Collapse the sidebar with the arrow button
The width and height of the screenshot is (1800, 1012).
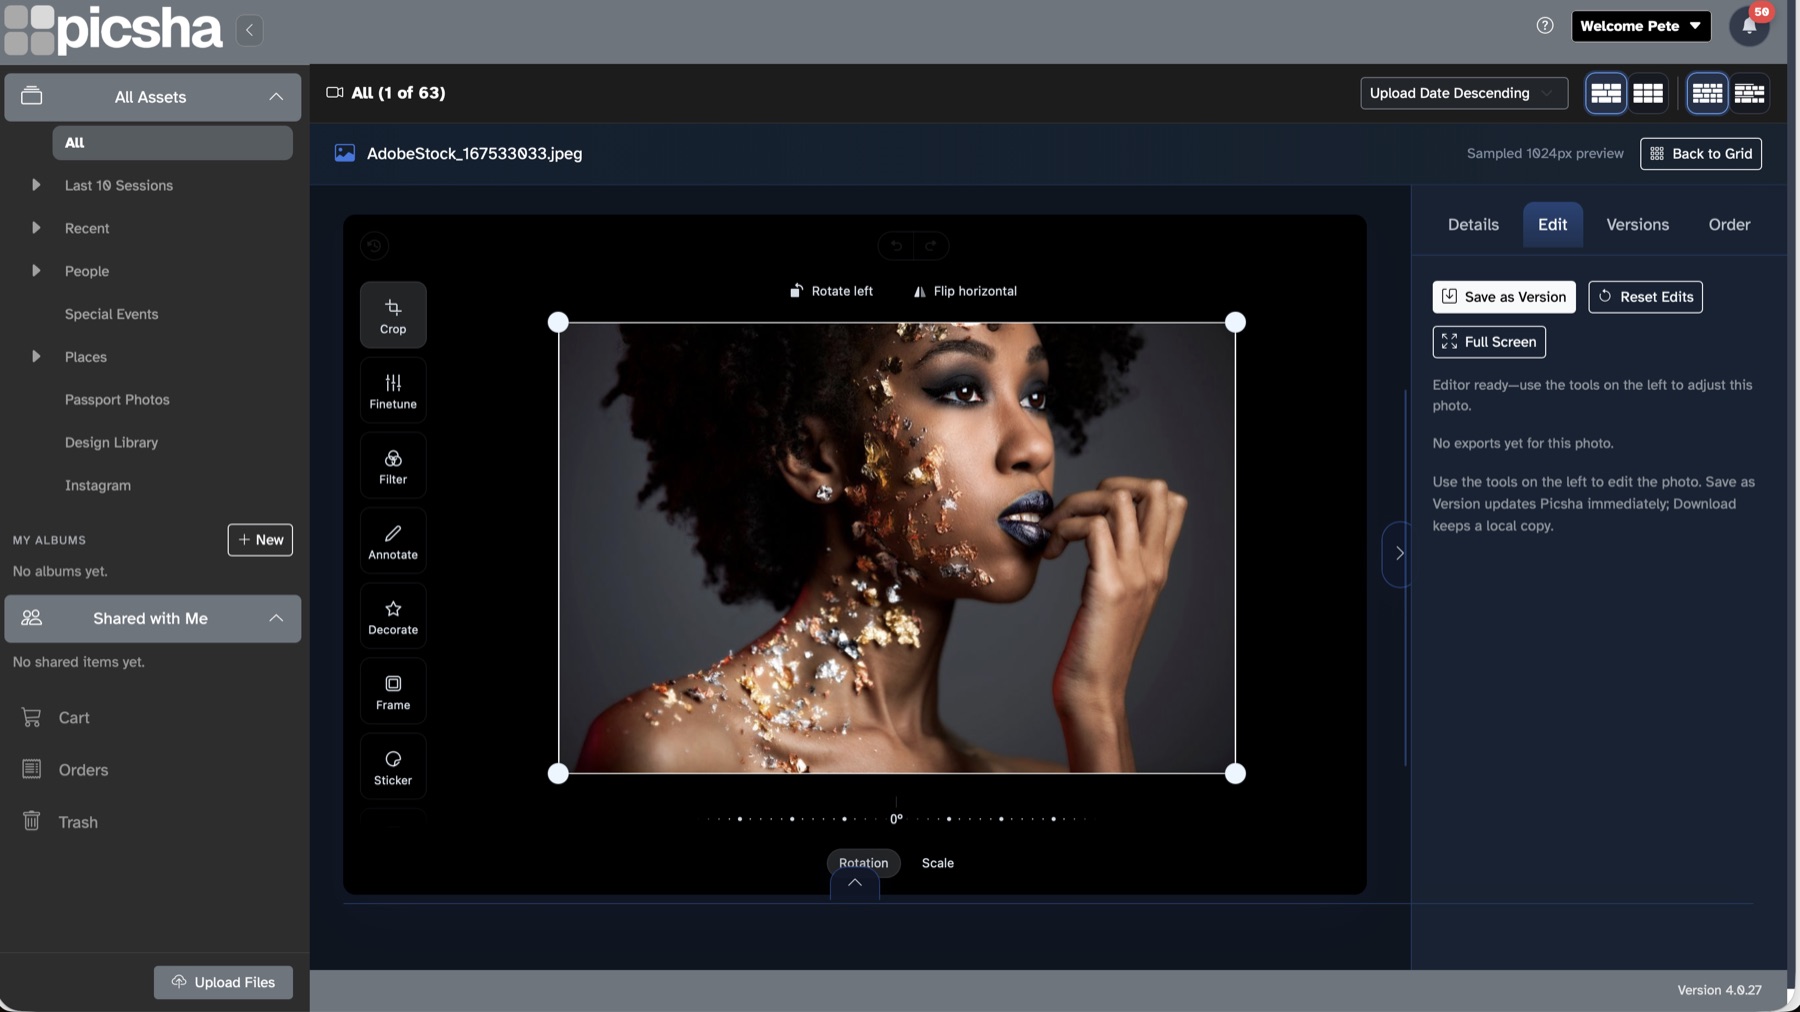(x=250, y=30)
